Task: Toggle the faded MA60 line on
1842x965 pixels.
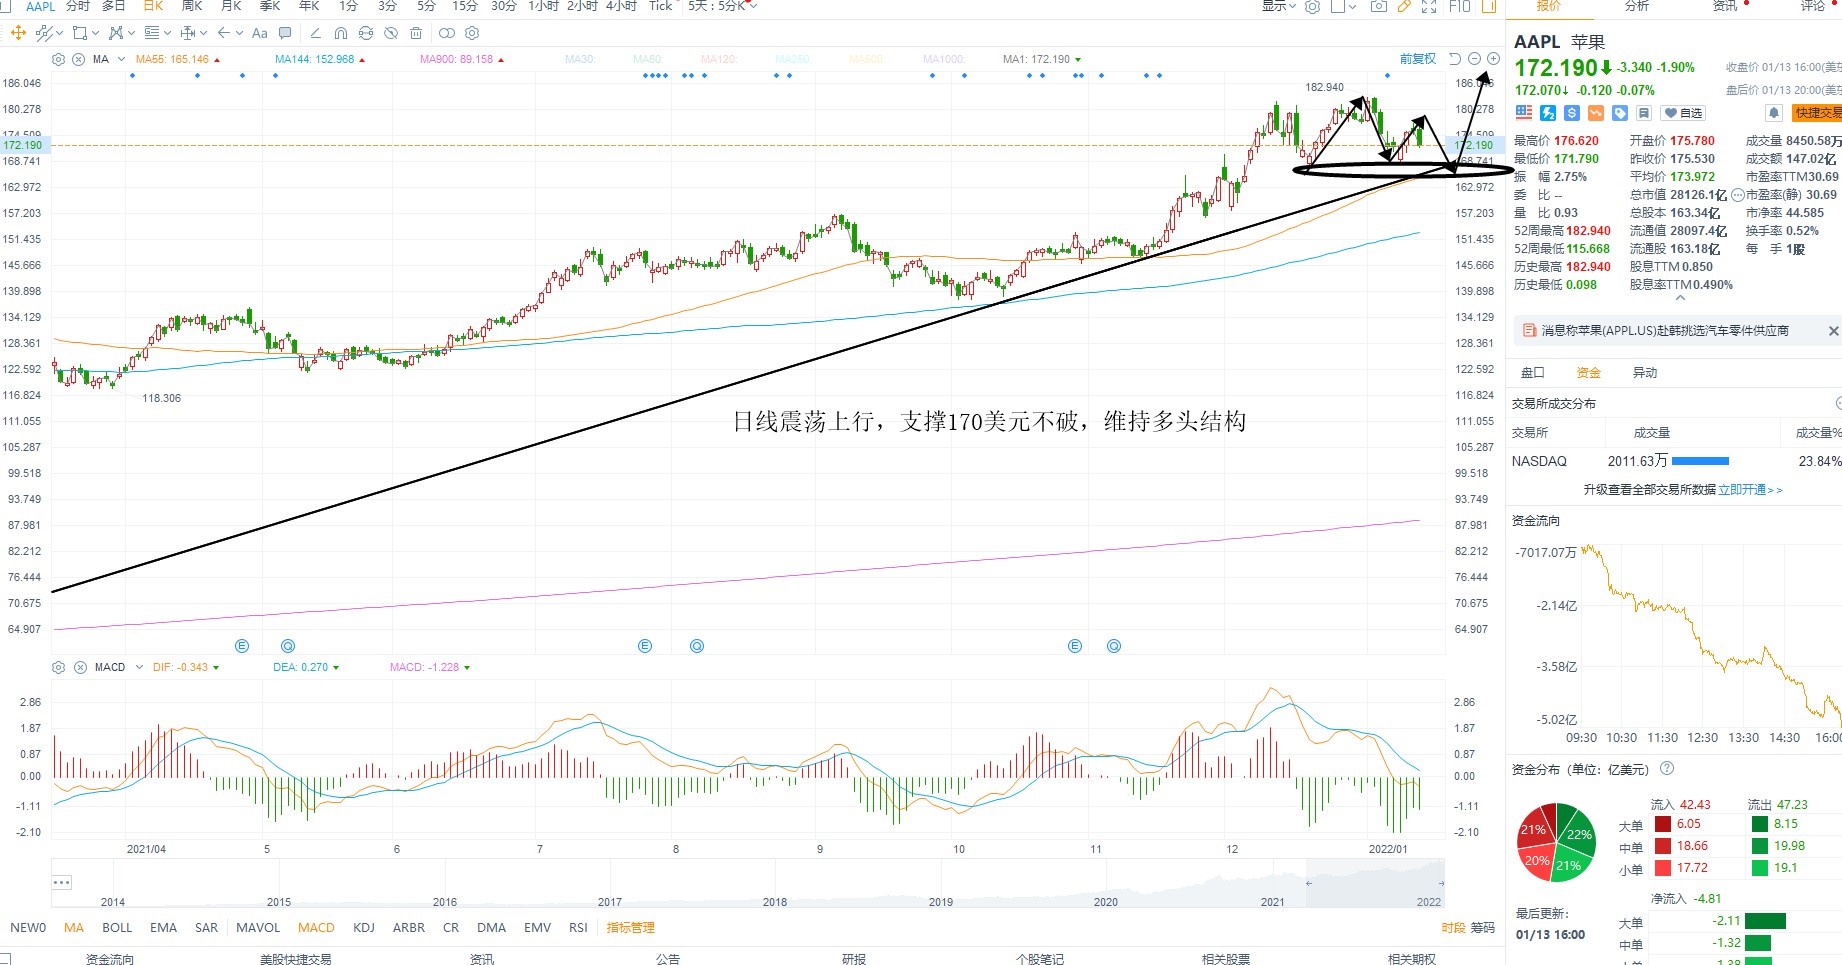Action: point(648,59)
